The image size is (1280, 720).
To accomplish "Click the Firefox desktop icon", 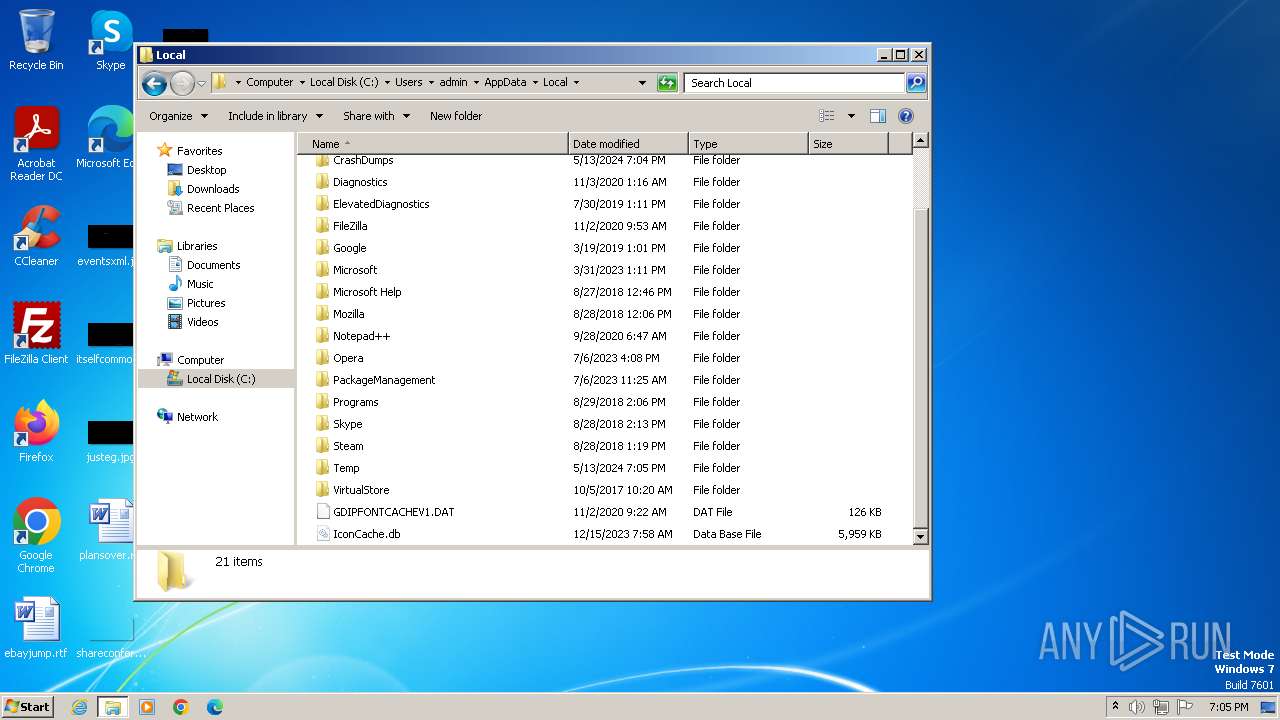I will point(36,432).
